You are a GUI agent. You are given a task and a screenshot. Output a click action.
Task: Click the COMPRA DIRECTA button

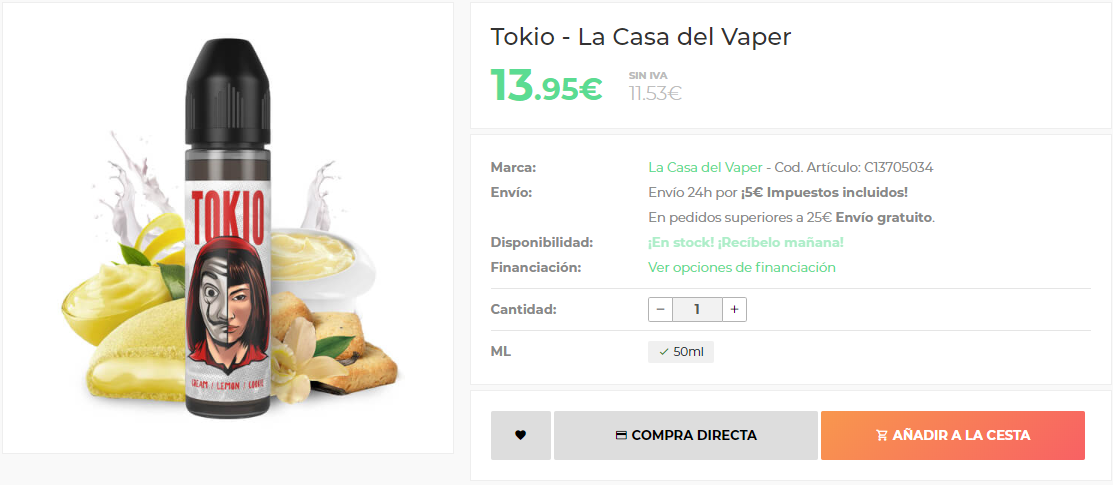tap(686, 435)
